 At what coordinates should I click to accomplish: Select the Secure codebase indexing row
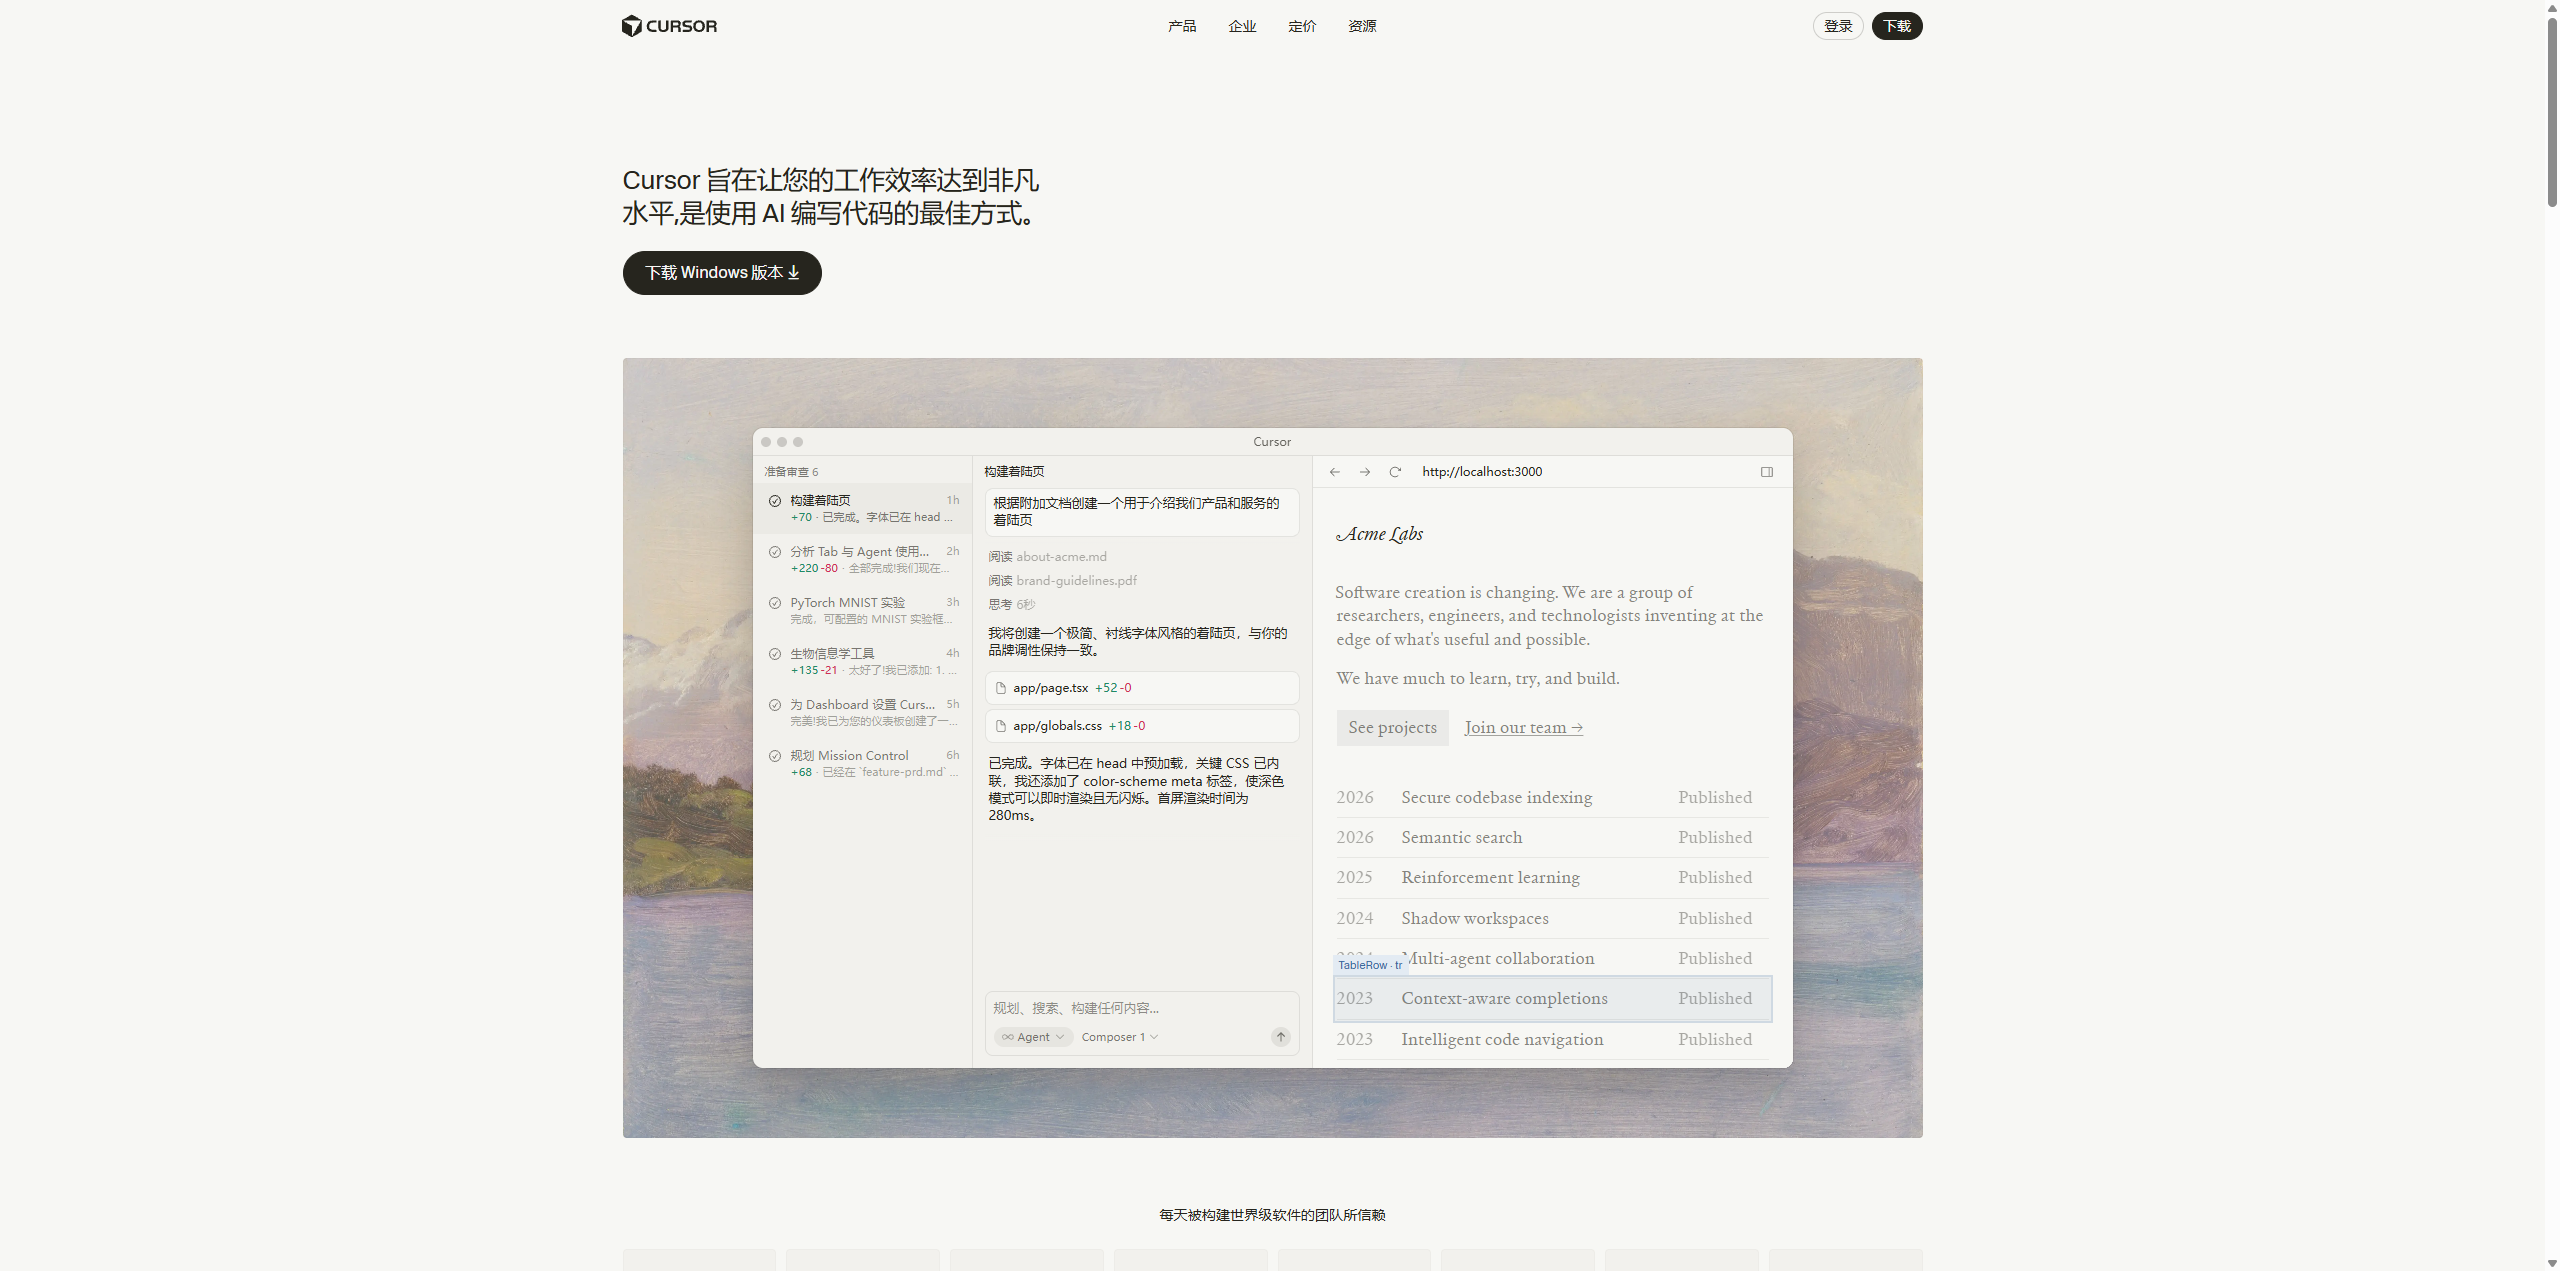click(1552, 798)
